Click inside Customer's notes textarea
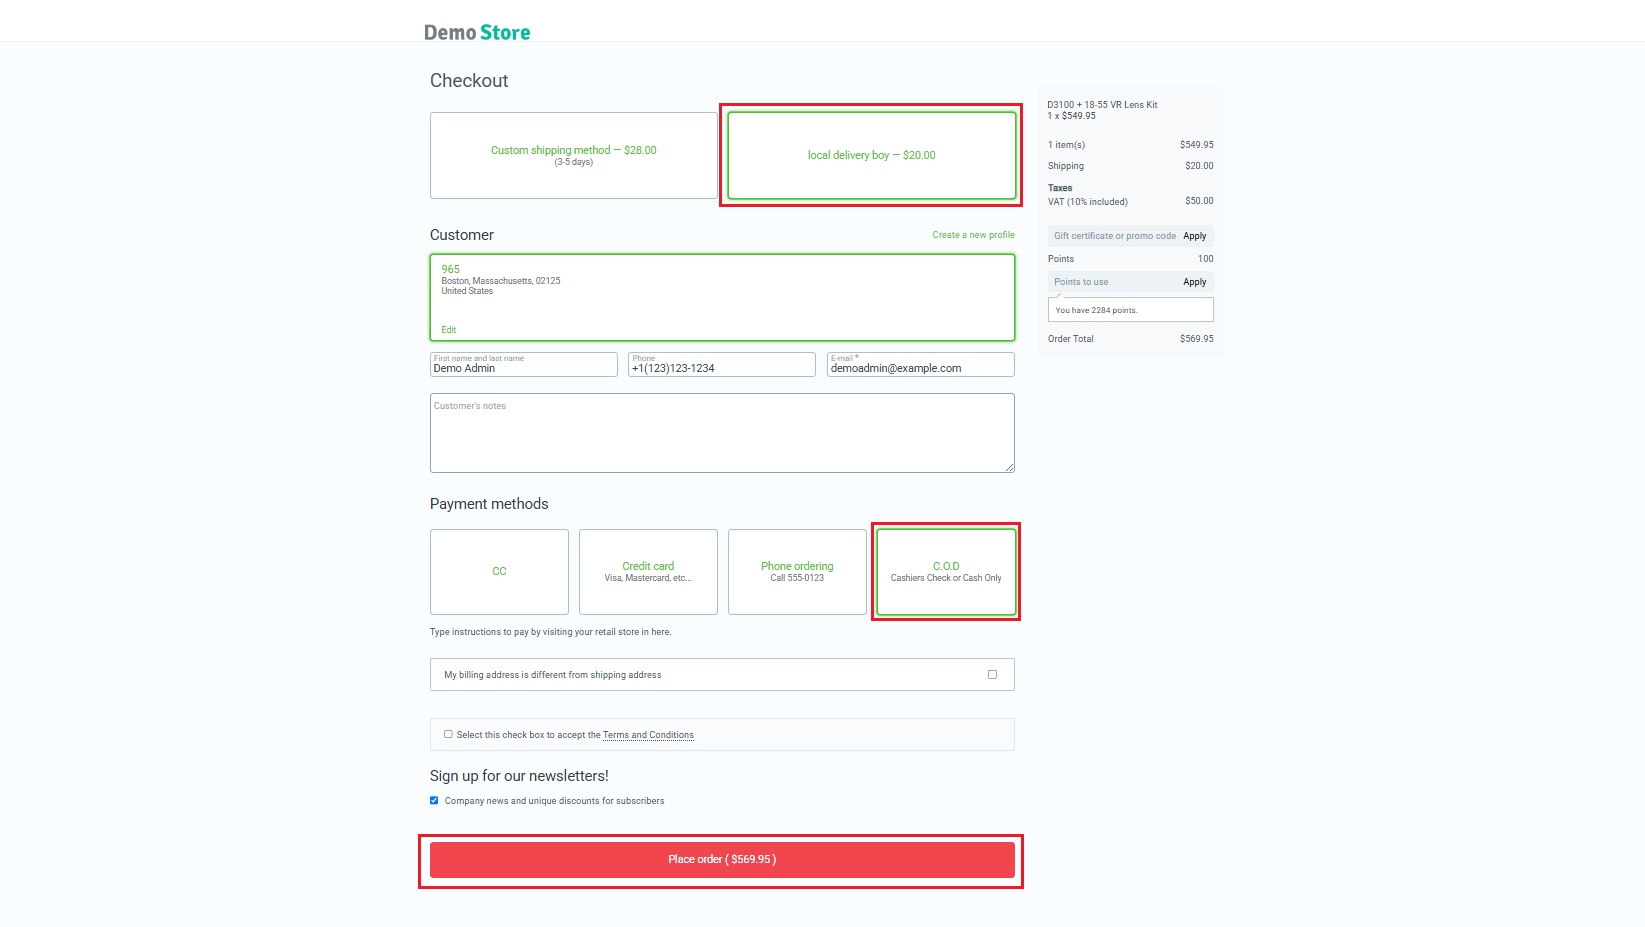The width and height of the screenshot is (1645, 927). 721,435
